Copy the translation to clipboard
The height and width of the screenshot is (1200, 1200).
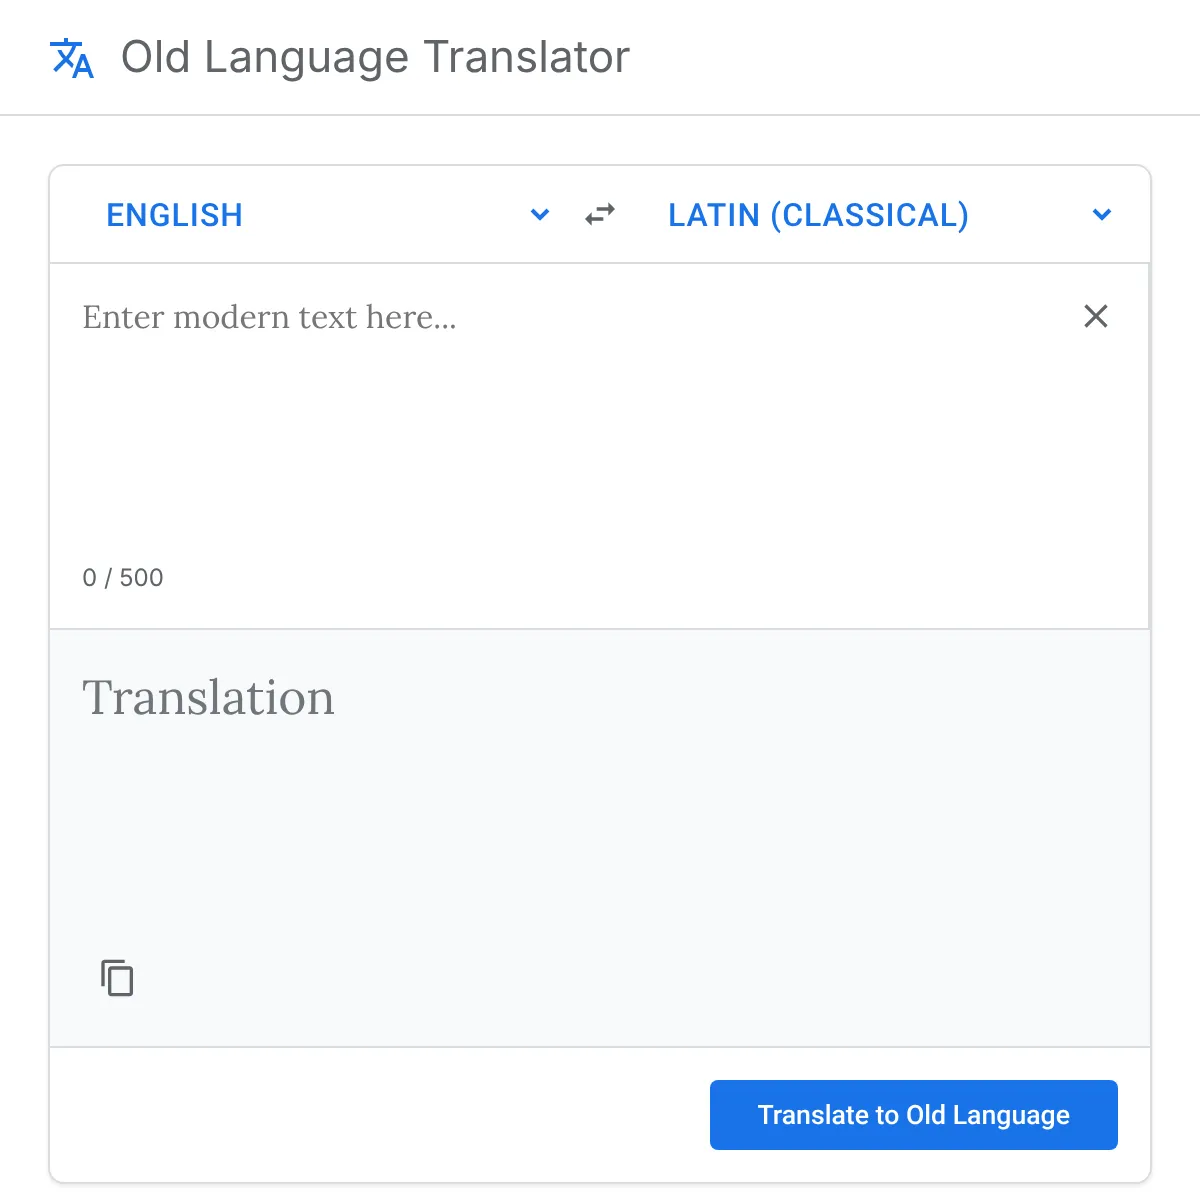pos(117,978)
